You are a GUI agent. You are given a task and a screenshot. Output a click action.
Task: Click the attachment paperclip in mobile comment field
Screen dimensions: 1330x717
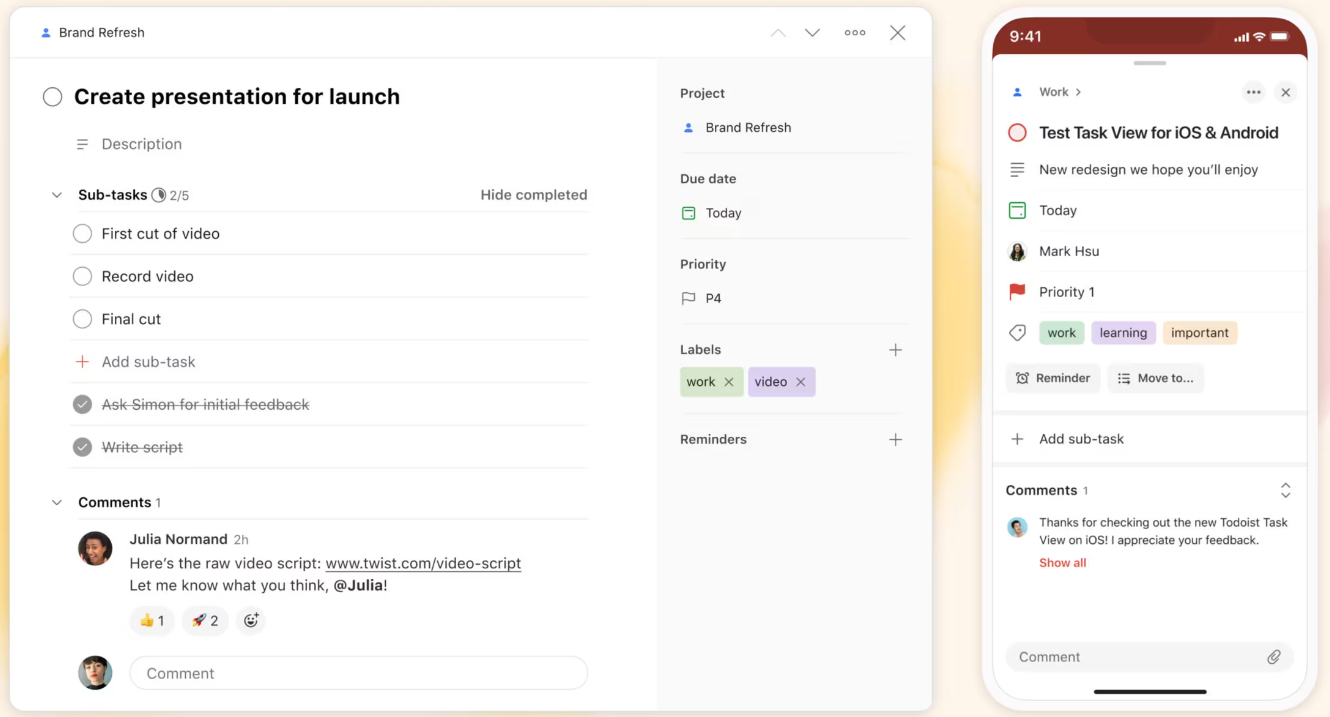point(1275,656)
